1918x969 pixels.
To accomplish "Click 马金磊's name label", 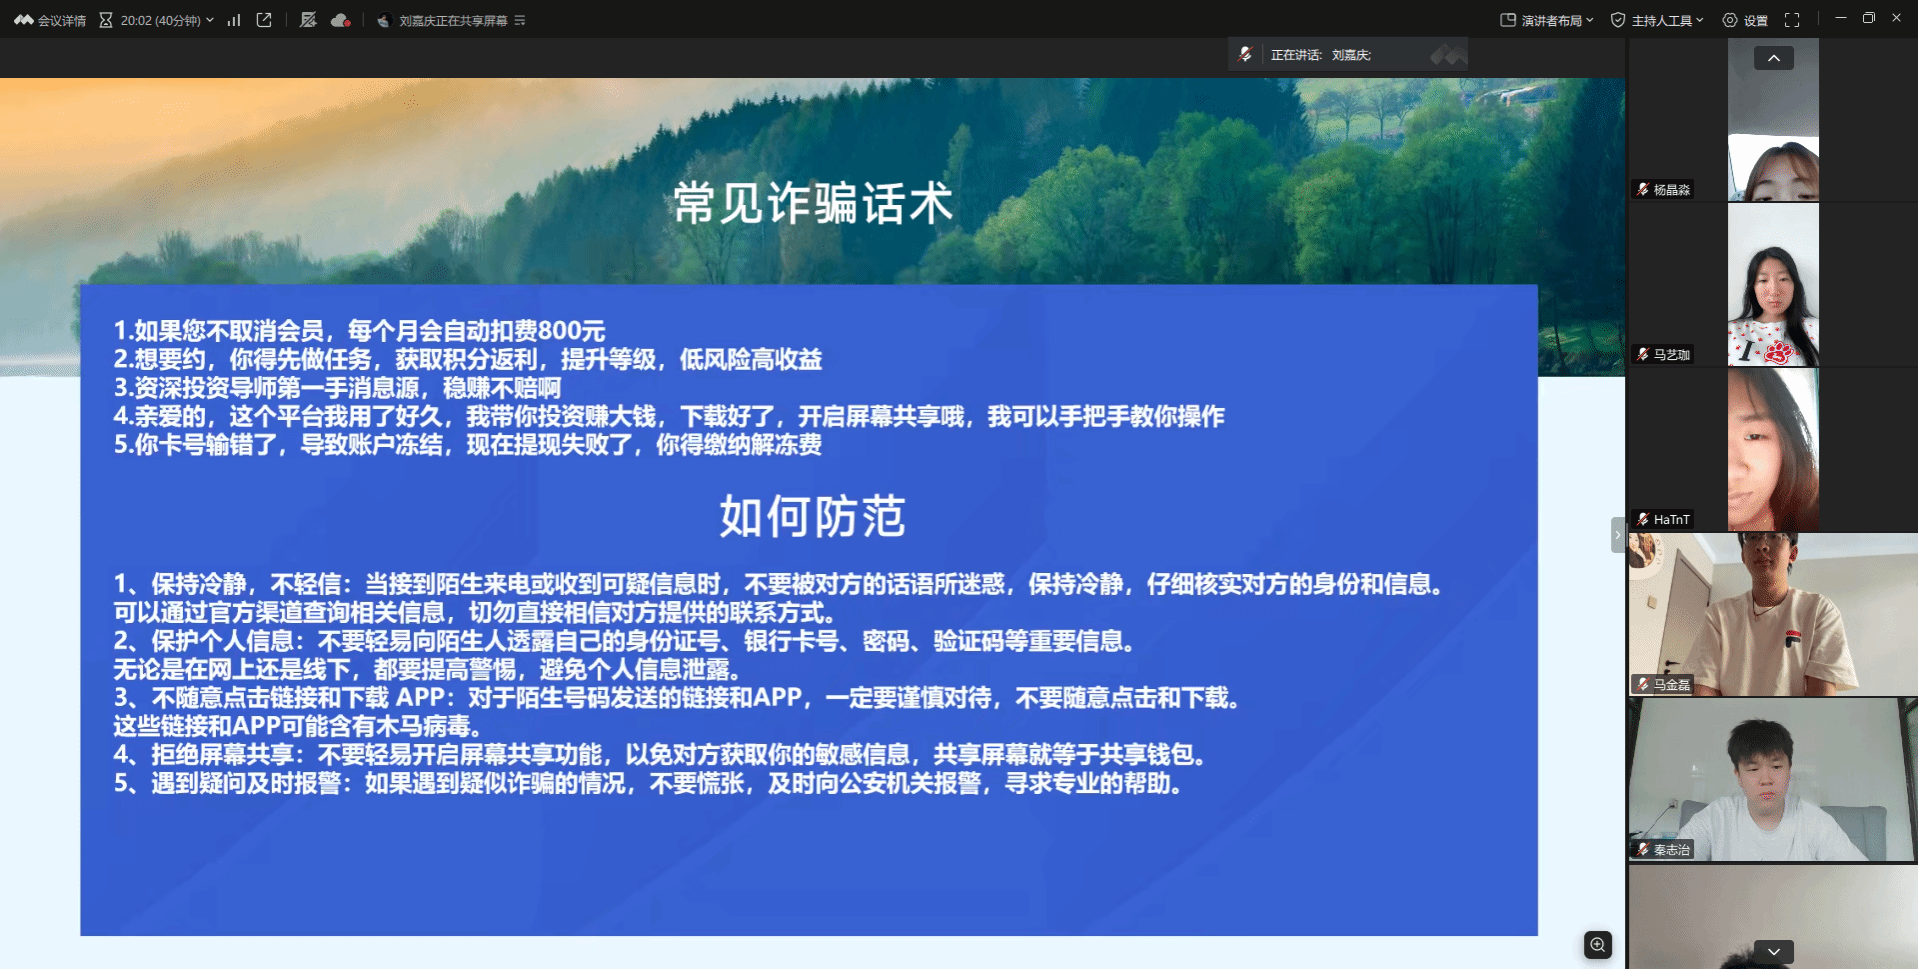I will tap(1671, 685).
